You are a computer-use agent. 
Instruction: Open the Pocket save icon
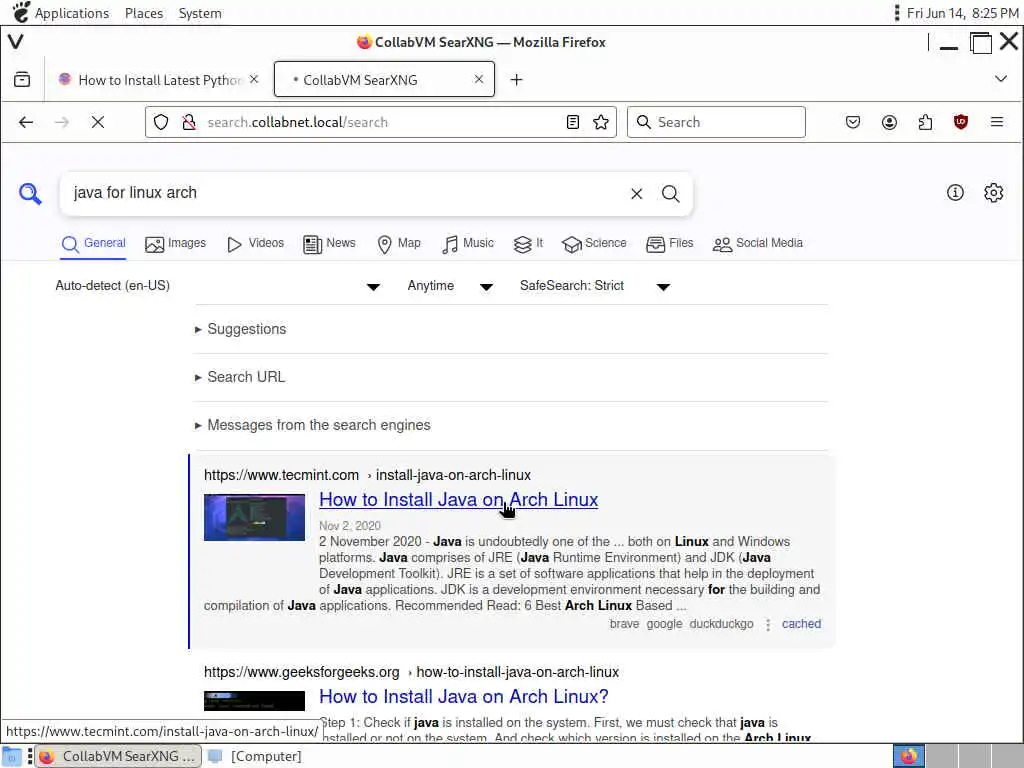click(x=853, y=122)
